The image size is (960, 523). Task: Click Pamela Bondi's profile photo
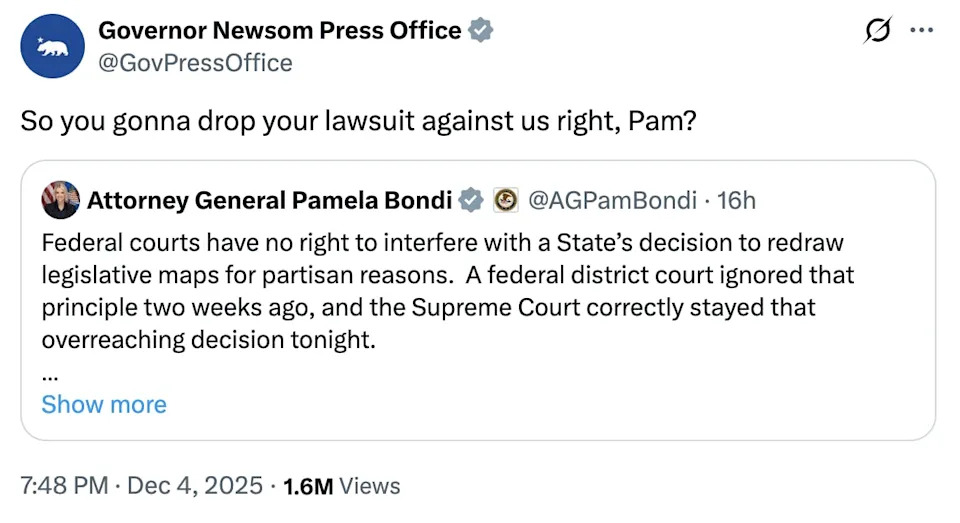60,200
